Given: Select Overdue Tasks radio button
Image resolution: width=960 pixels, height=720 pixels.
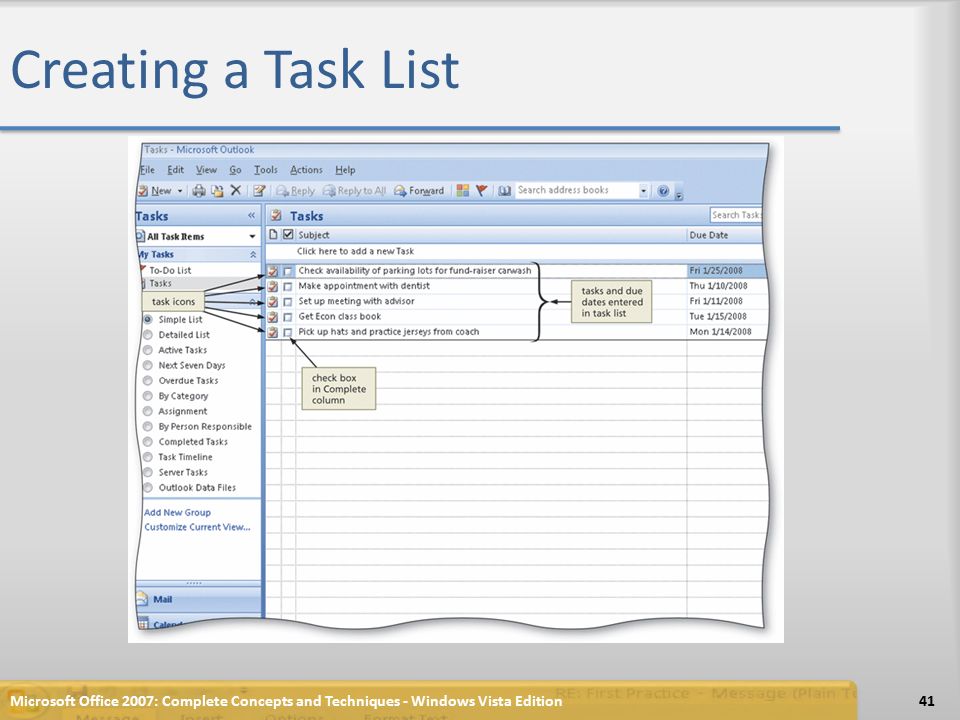Looking at the screenshot, I should click(x=148, y=381).
